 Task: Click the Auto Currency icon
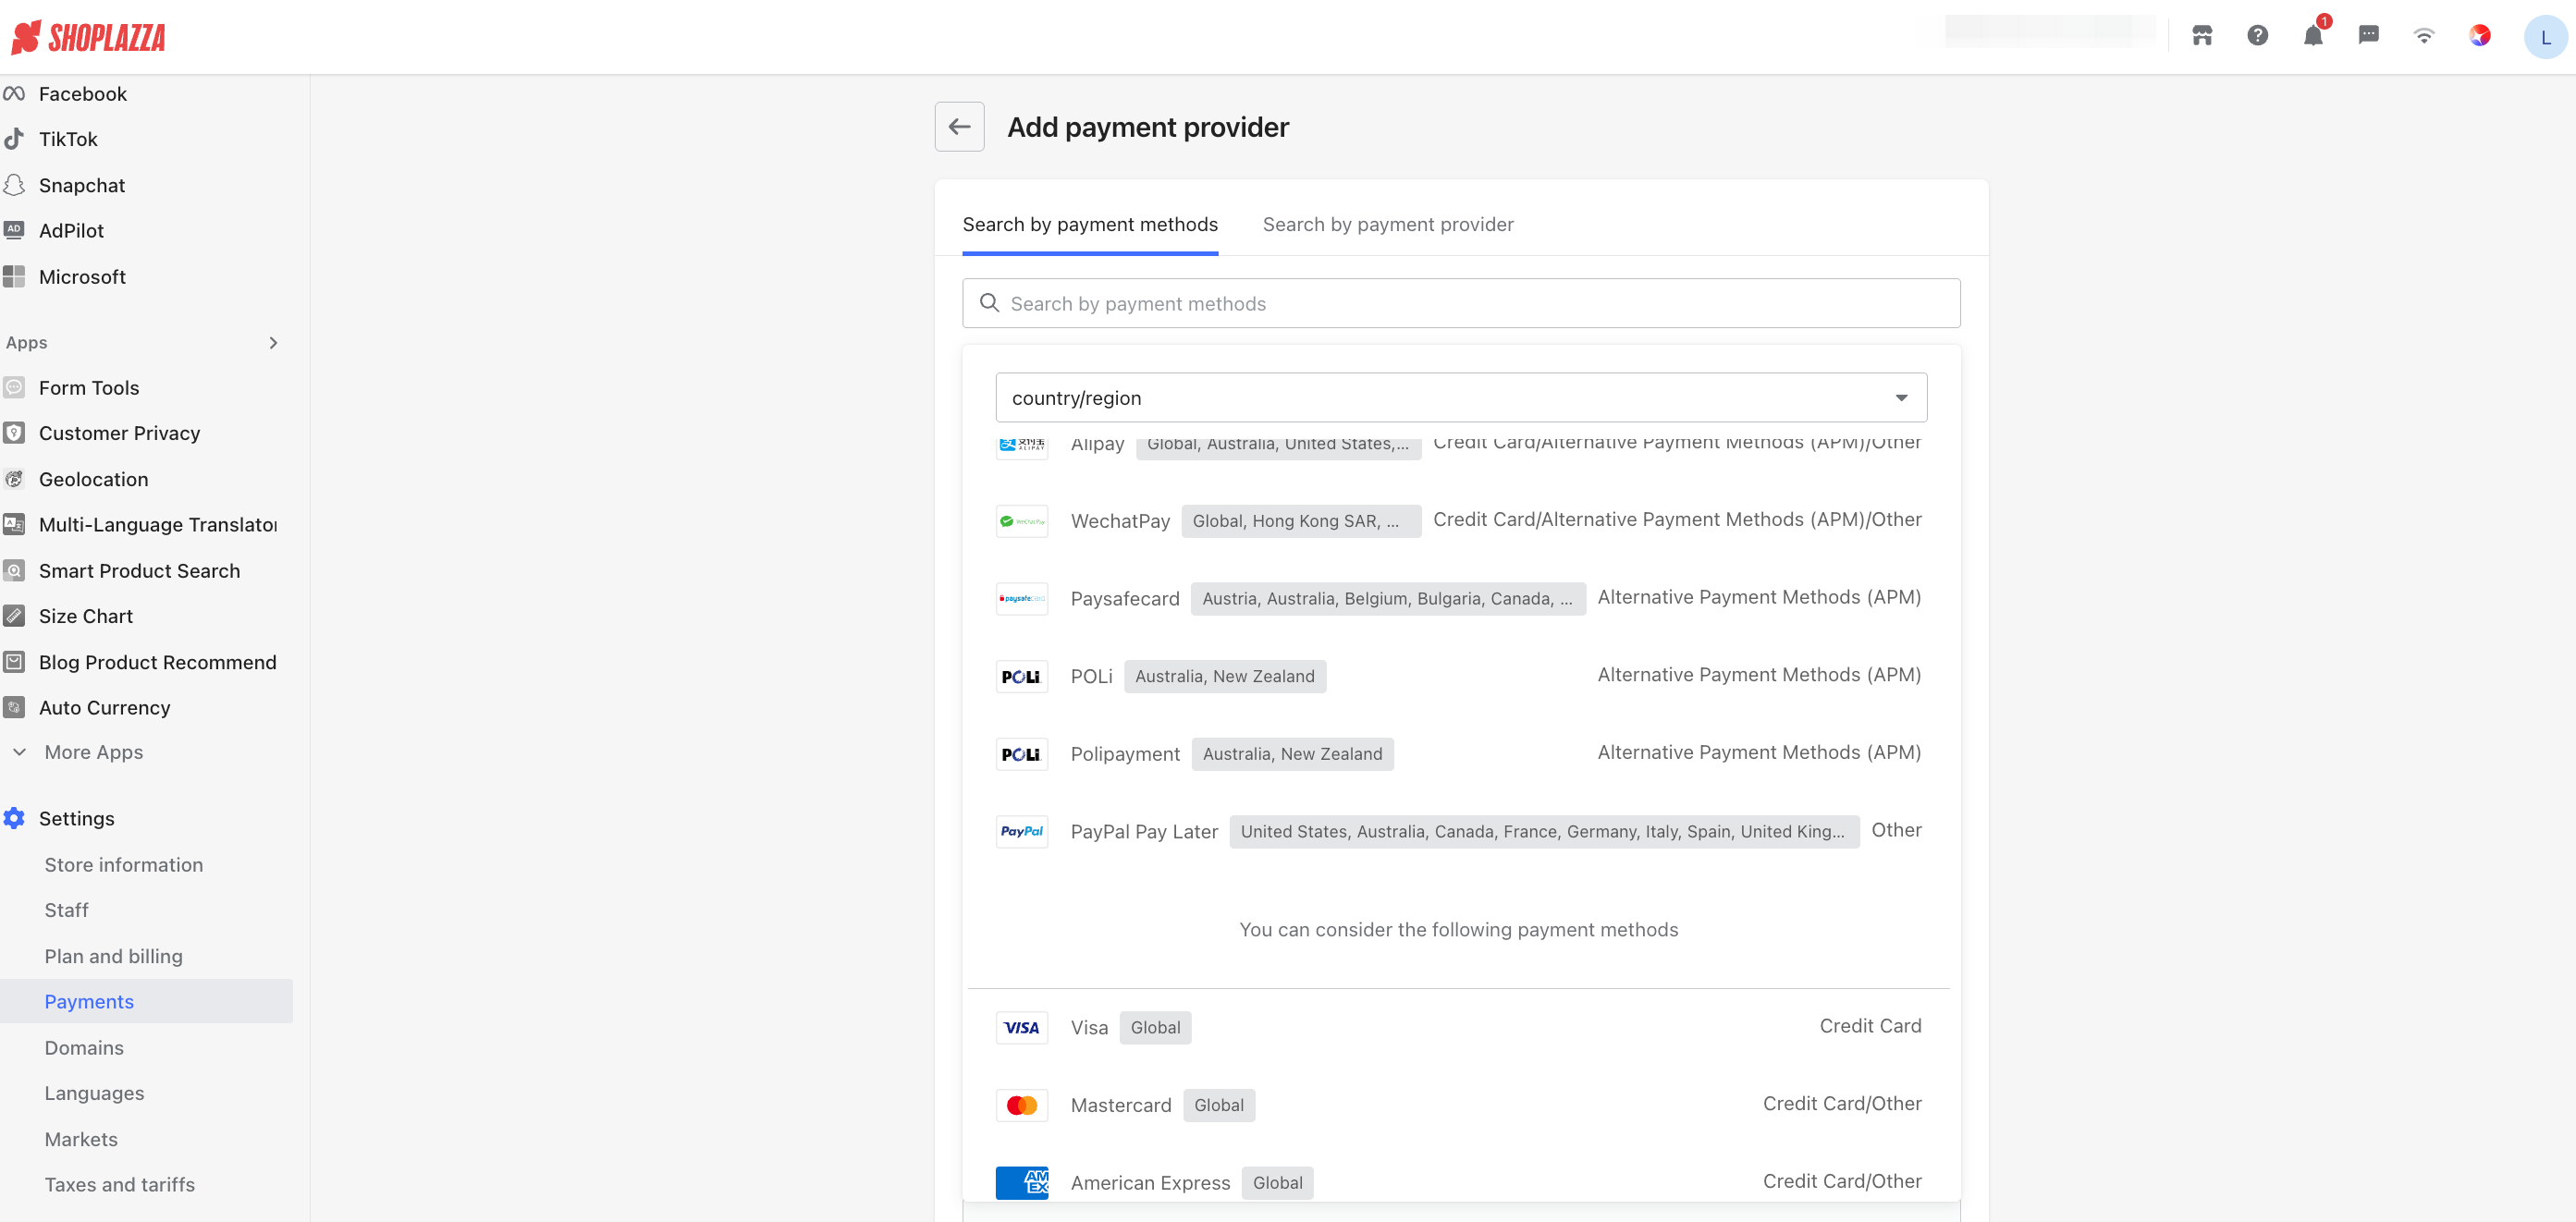click(x=14, y=708)
